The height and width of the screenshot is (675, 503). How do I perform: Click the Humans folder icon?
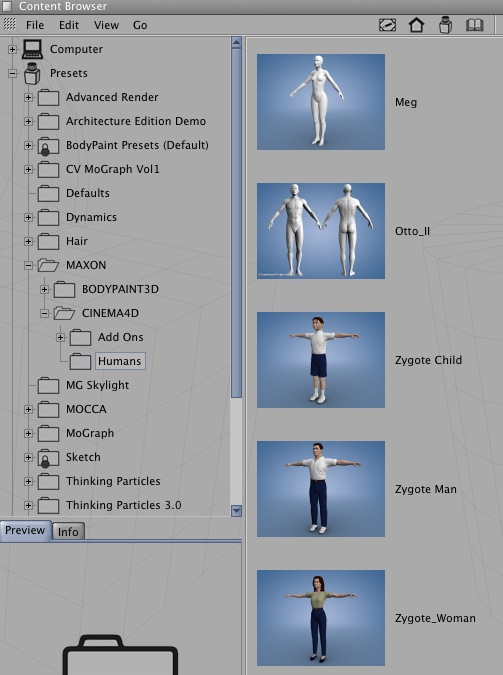[x=80, y=361]
